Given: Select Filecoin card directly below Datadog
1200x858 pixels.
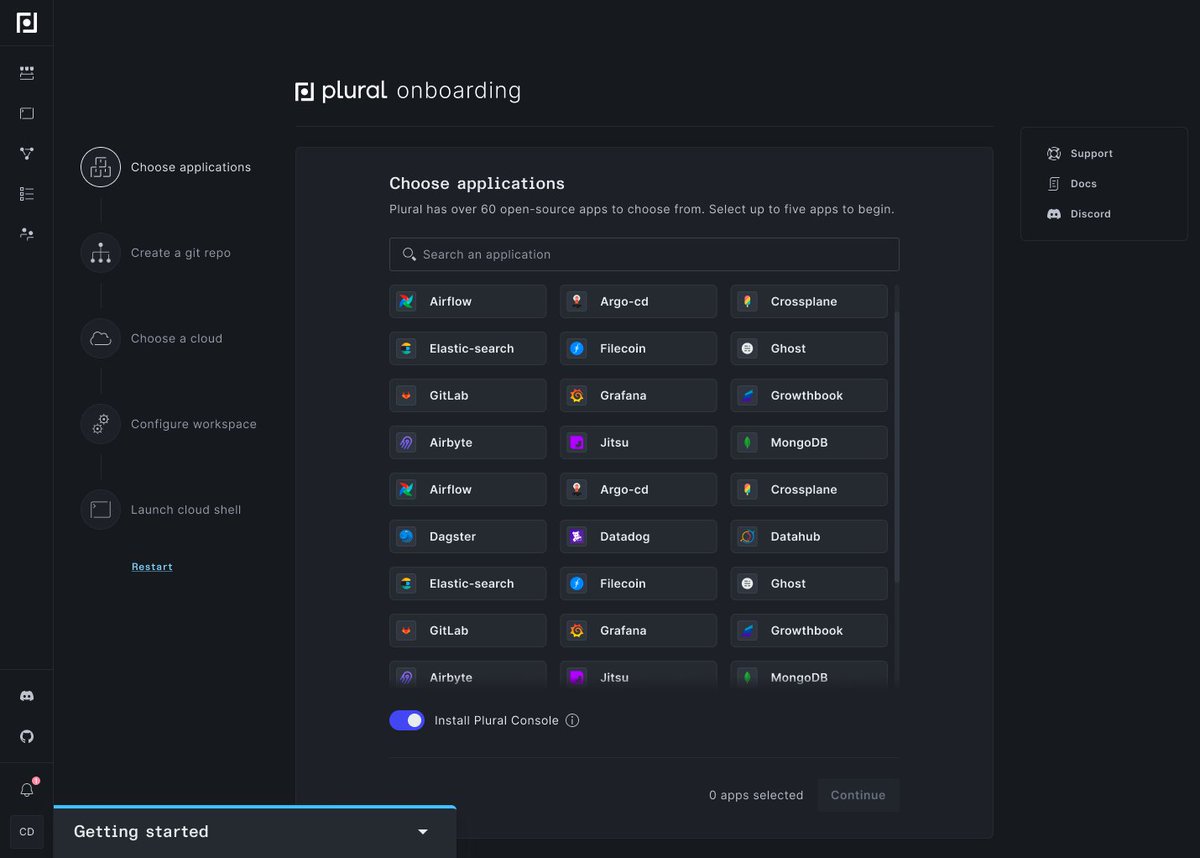Looking at the screenshot, I should coord(638,583).
